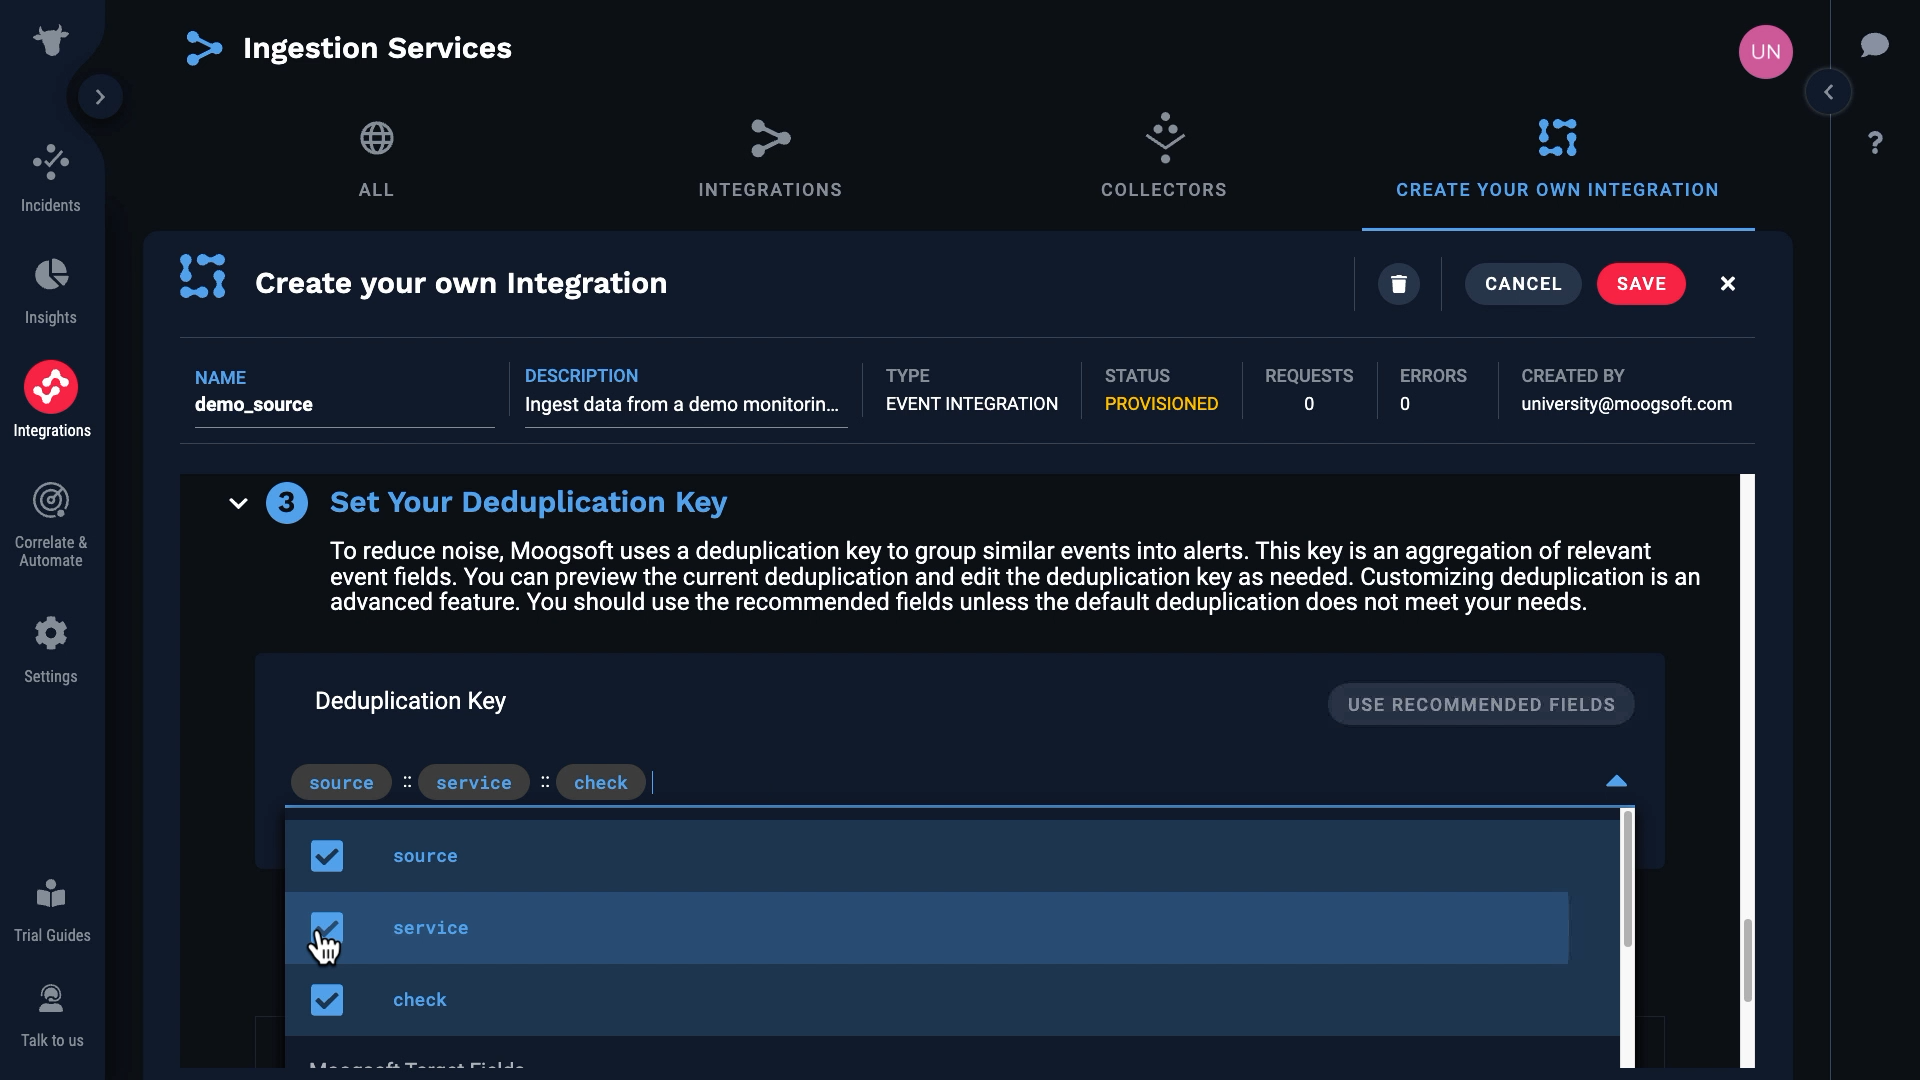The width and height of the screenshot is (1920, 1080).
Task: Uncheck the source field checkbox
Action: click(327, 856)
